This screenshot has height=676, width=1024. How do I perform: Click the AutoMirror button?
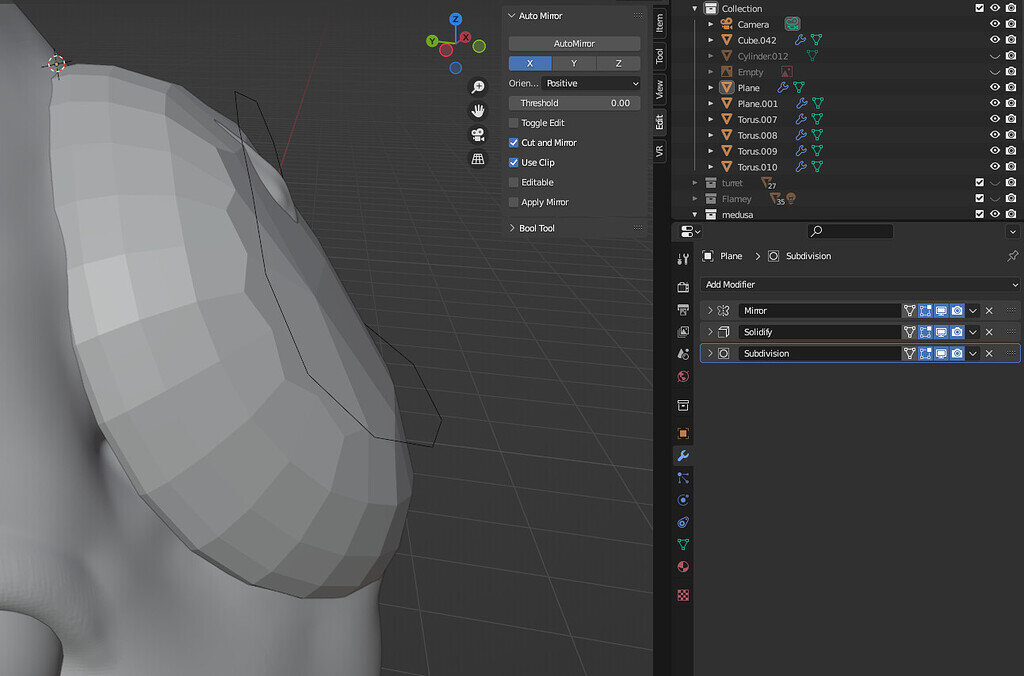(575, 43)
